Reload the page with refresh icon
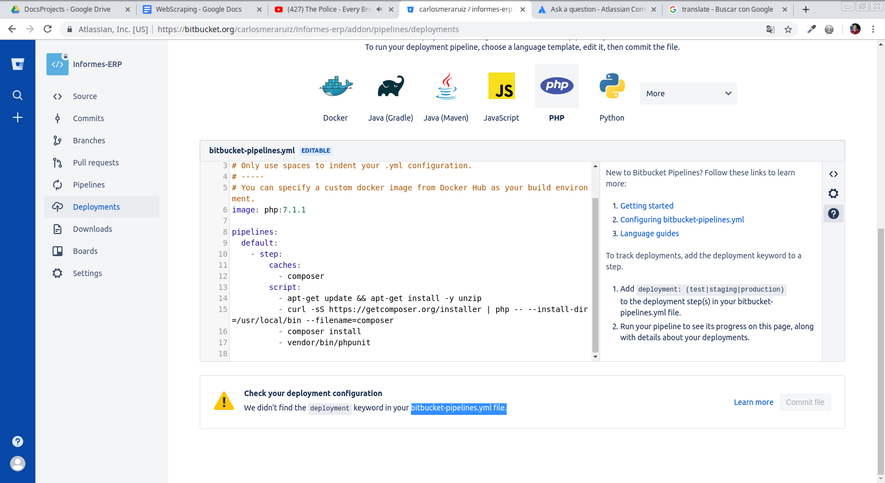 click(47, 29)
